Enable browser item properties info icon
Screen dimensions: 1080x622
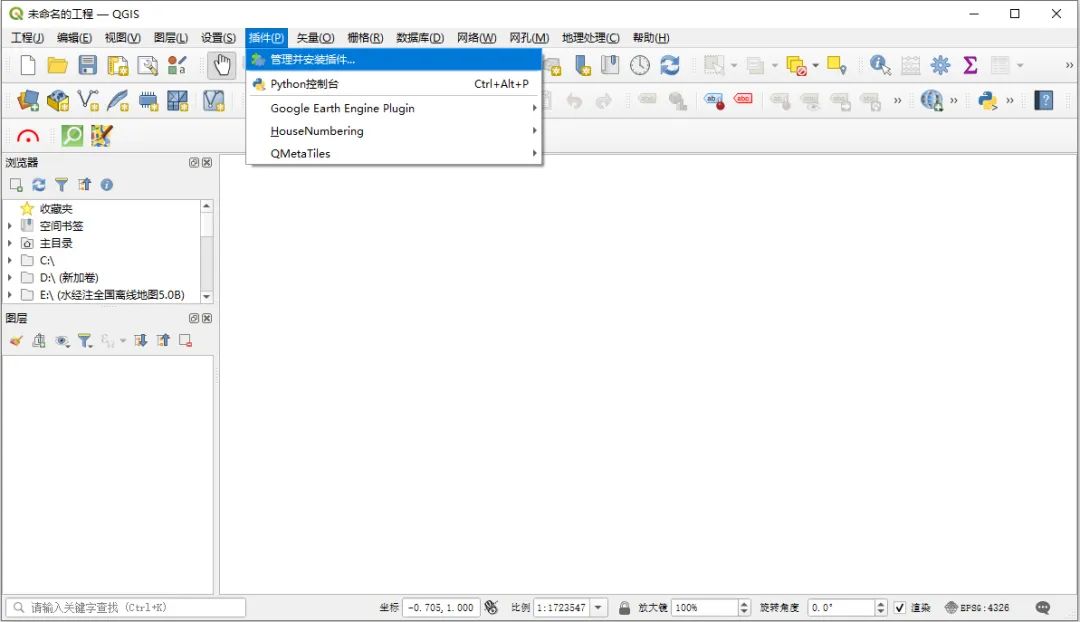pos(107,185)
